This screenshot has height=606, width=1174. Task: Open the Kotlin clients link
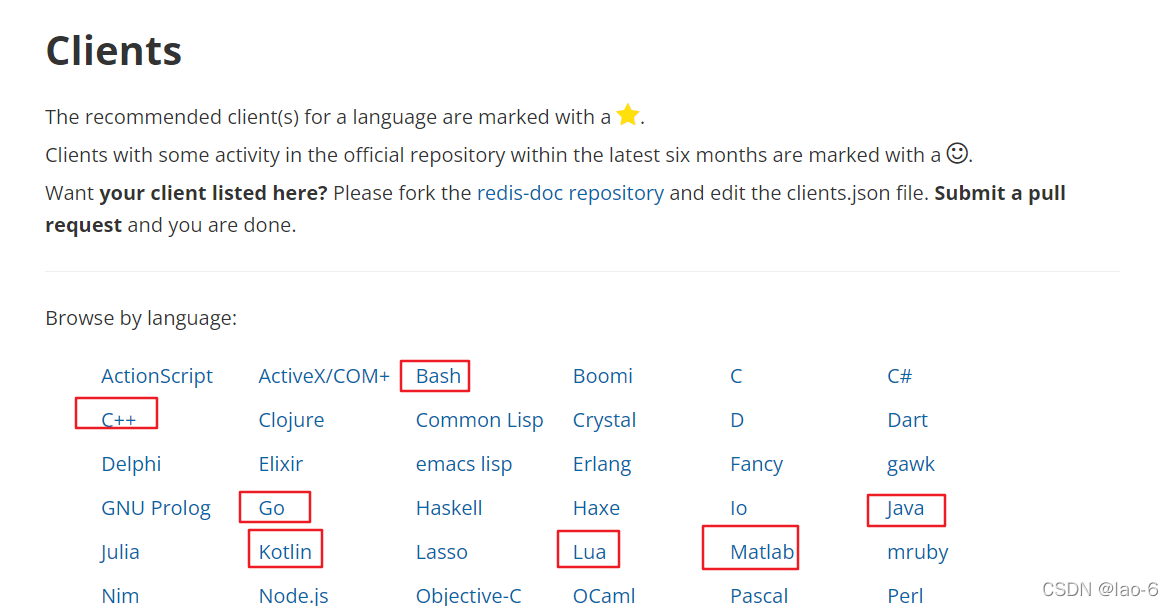point(285,552)
